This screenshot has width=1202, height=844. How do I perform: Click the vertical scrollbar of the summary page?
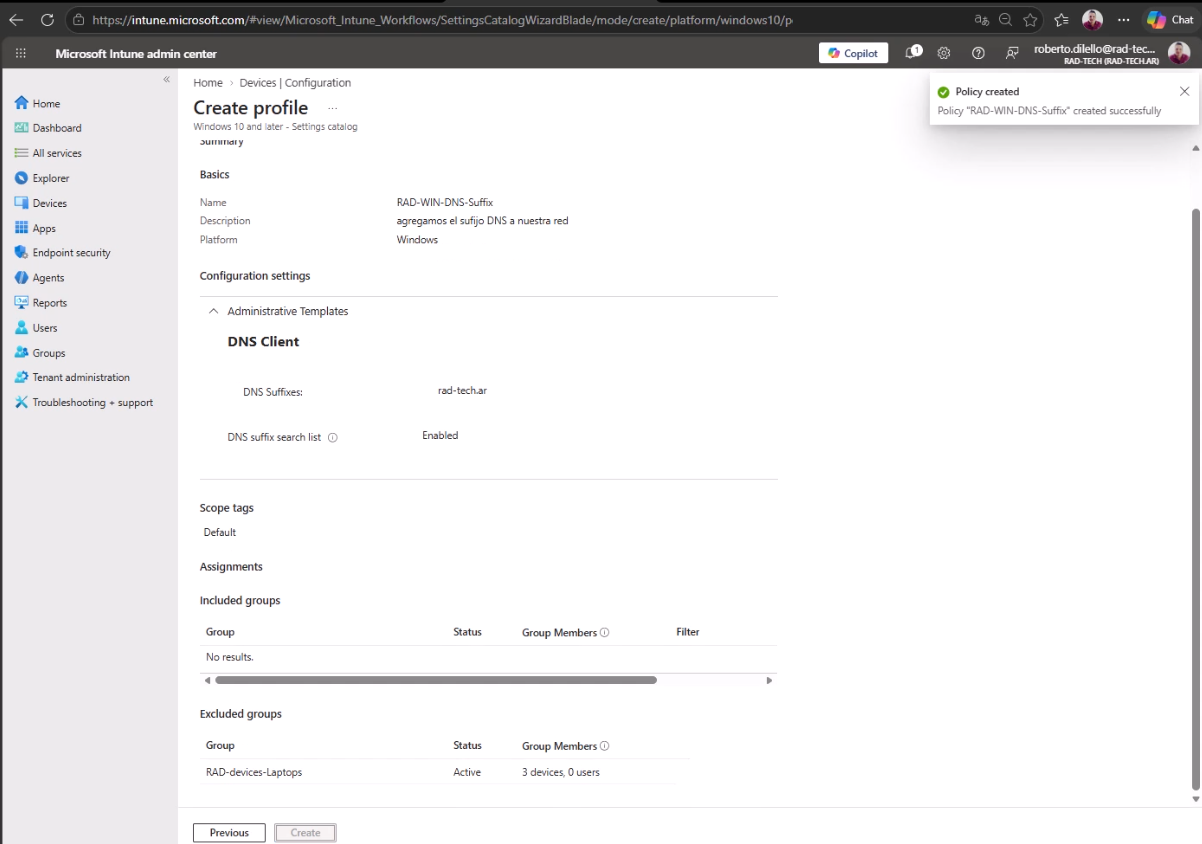(1195, 498)
